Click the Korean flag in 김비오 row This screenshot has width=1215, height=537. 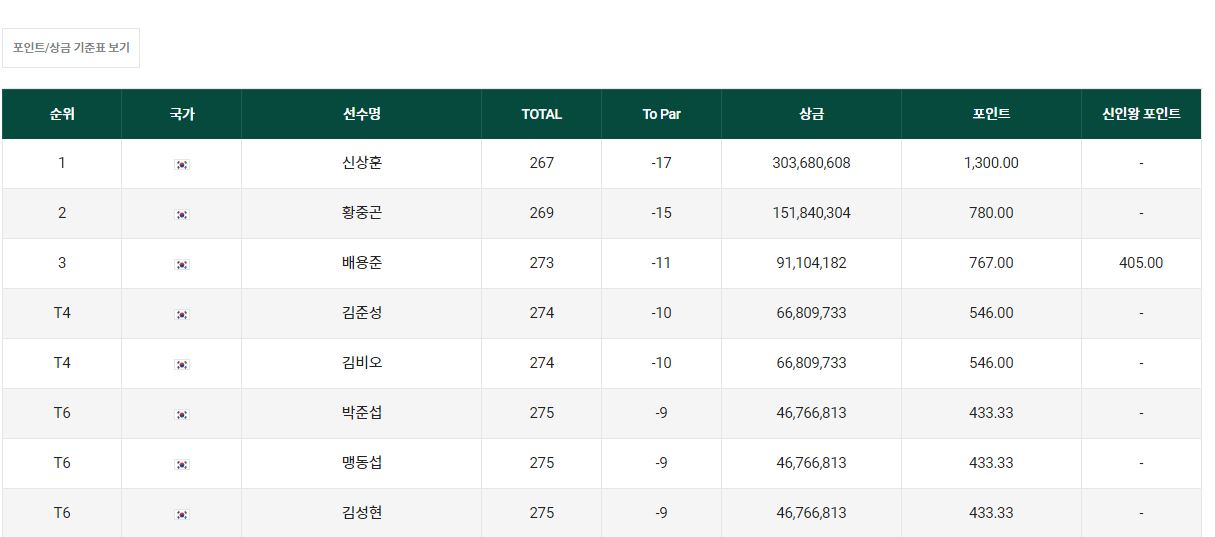pos(182,364)
